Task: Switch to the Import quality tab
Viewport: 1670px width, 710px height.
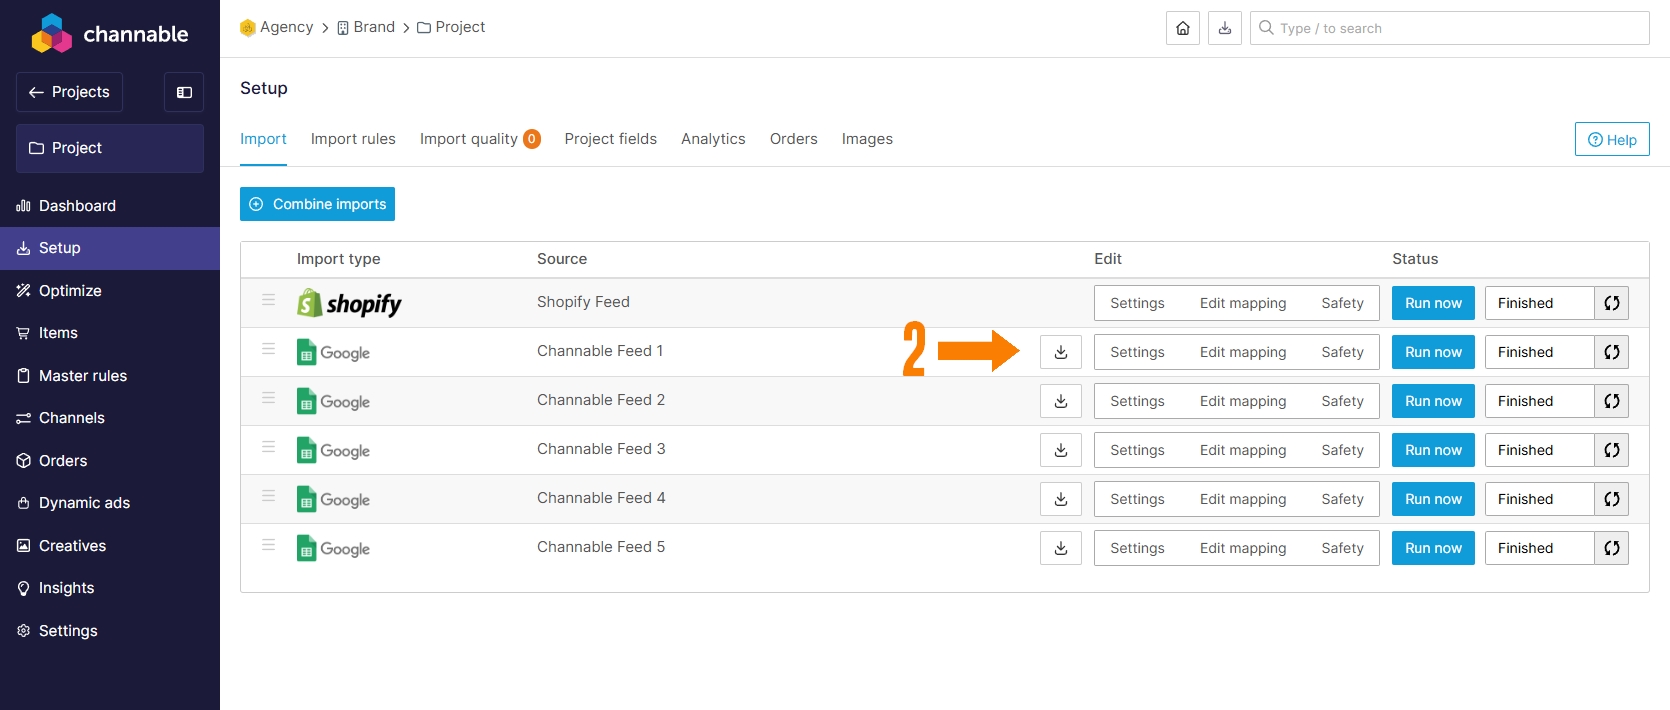Action: coord(480,139)
